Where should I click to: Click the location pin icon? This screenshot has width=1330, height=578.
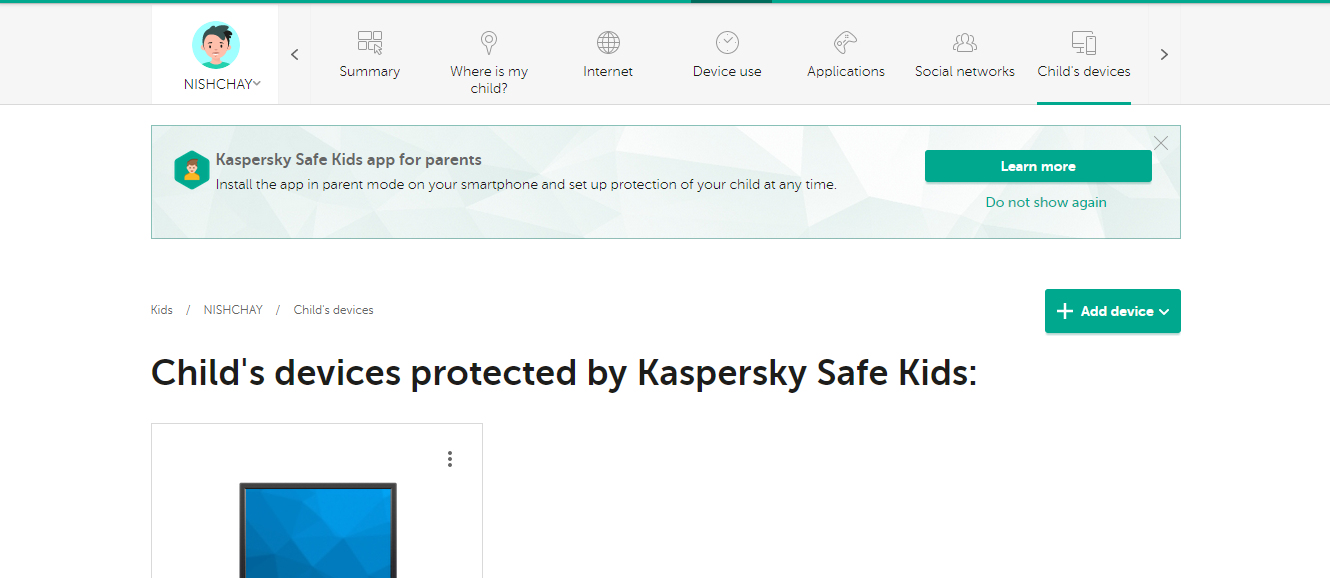coord(488,42)
